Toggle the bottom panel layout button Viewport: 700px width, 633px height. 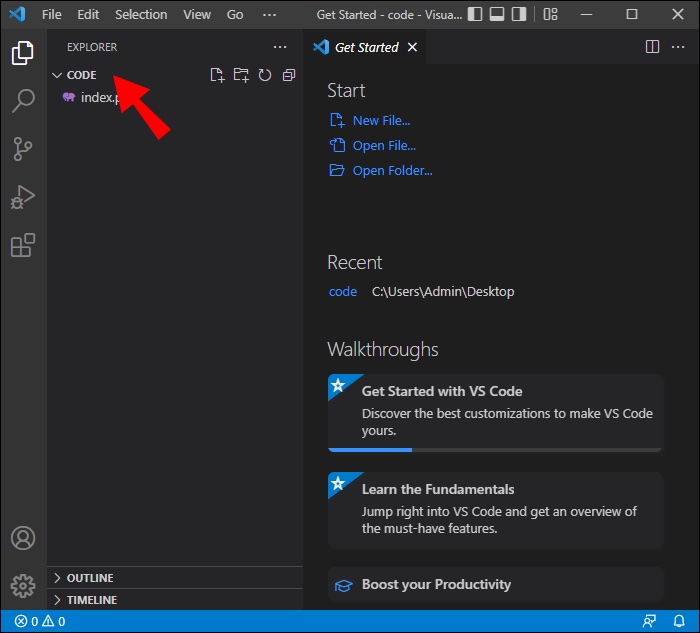coord(499,15)
